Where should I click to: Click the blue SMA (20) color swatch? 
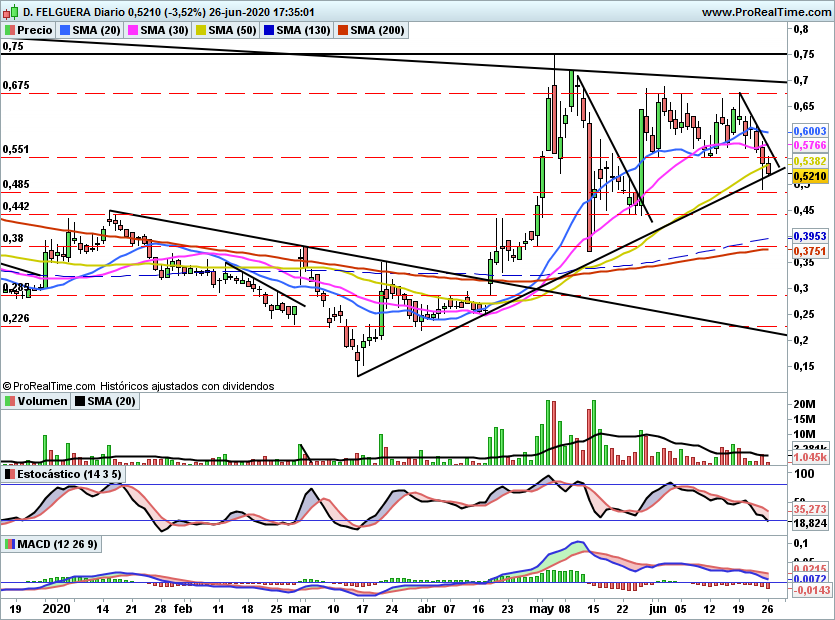65,30
